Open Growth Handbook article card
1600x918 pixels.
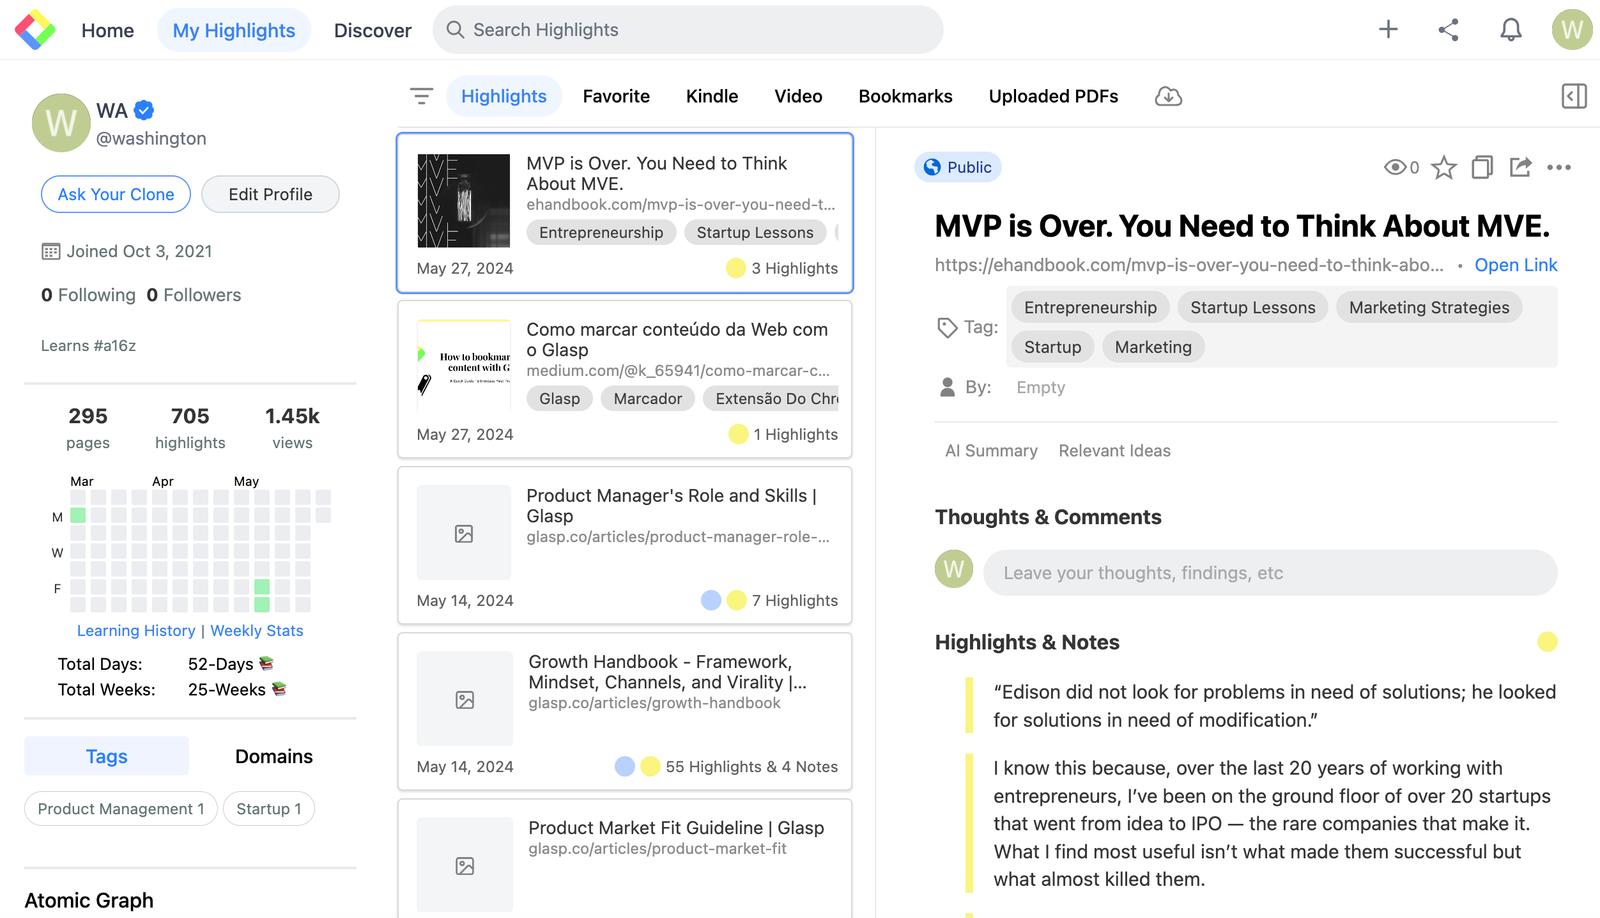[625, 711]
